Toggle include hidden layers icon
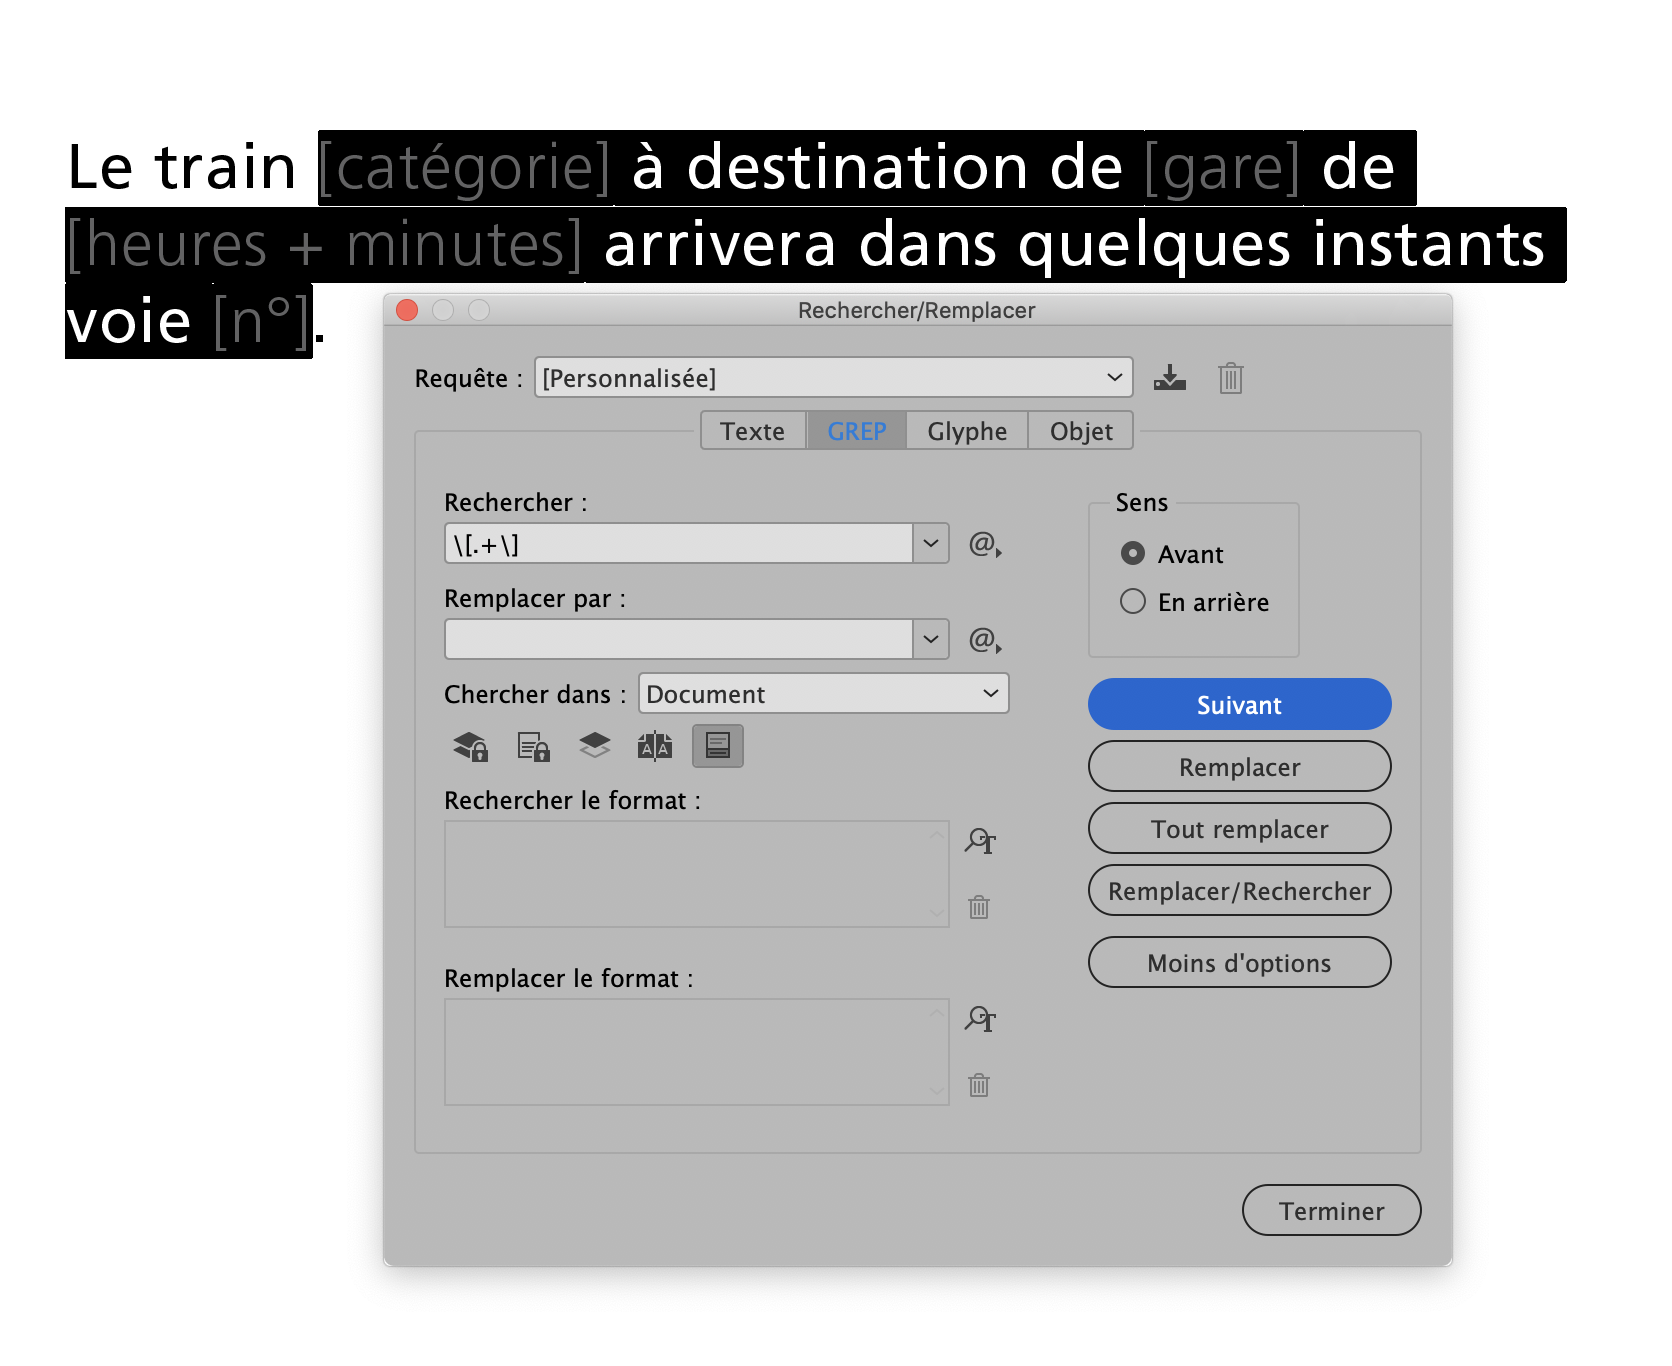1672x1366 pixels. (594, 746)
